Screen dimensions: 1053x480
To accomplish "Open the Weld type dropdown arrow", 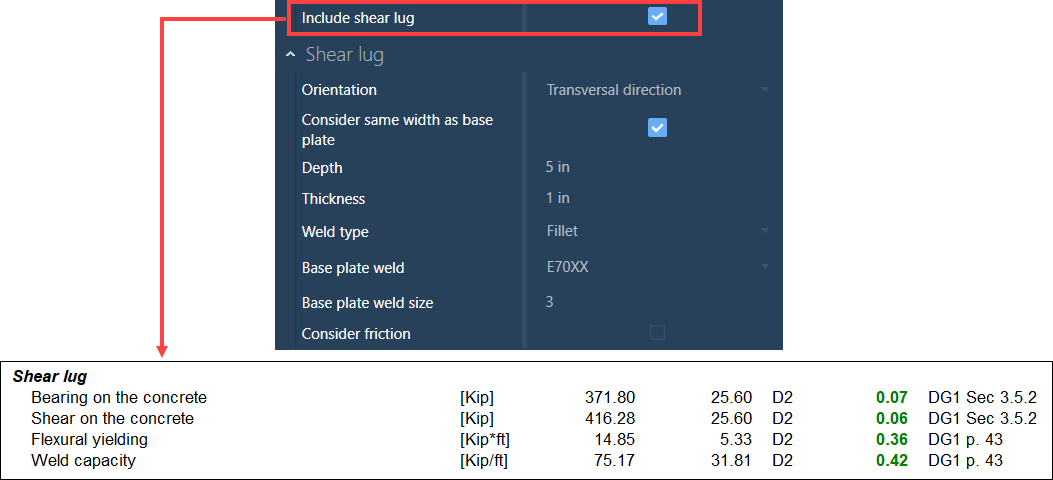I will pos(765,231).
